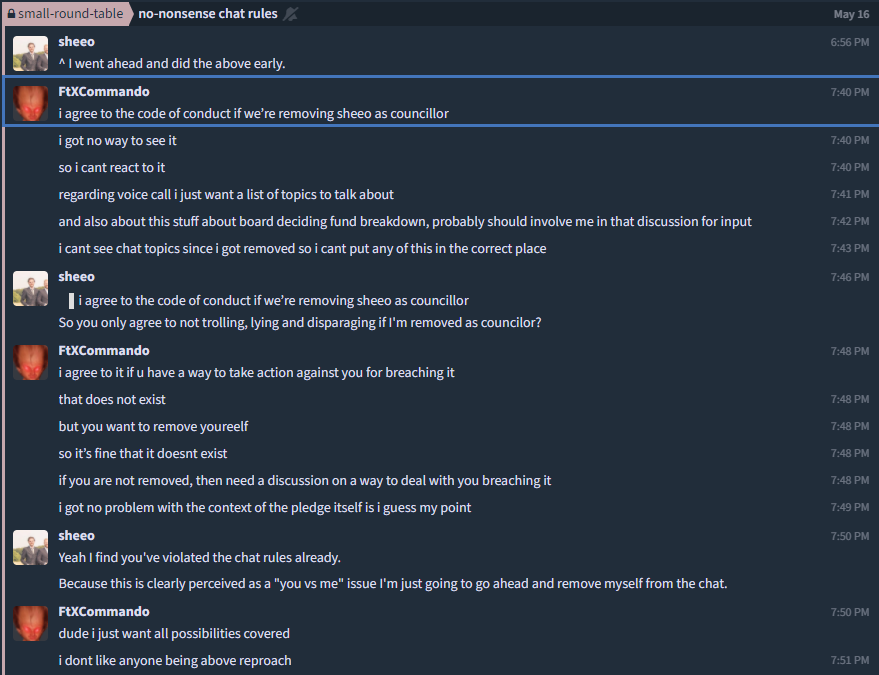
Task: Click sender name sheeo at 6:56 PM
Action: 76,41
